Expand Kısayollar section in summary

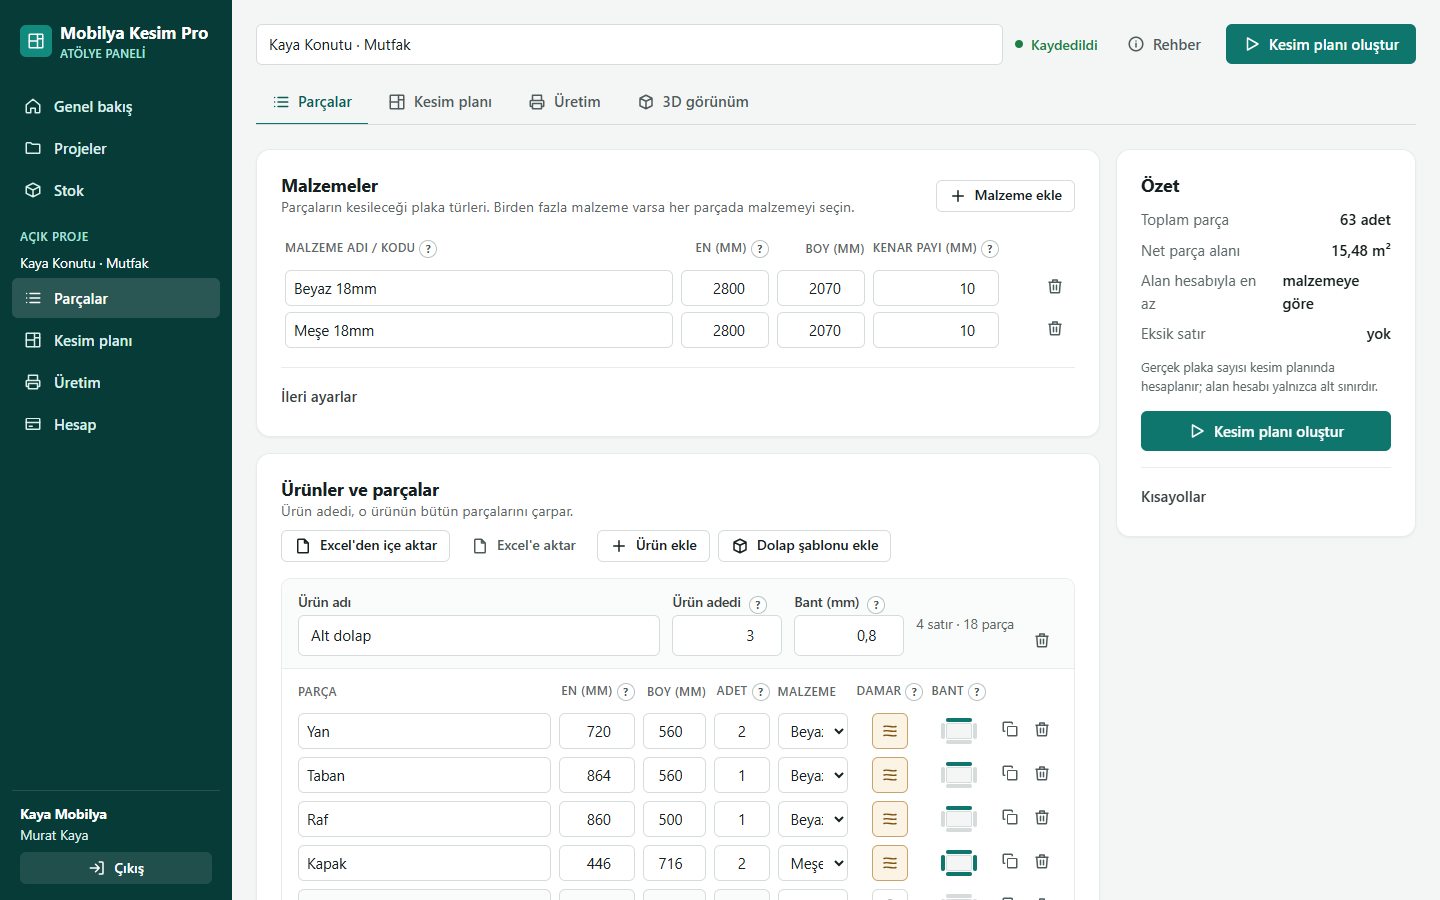(x=1173, y=497)
